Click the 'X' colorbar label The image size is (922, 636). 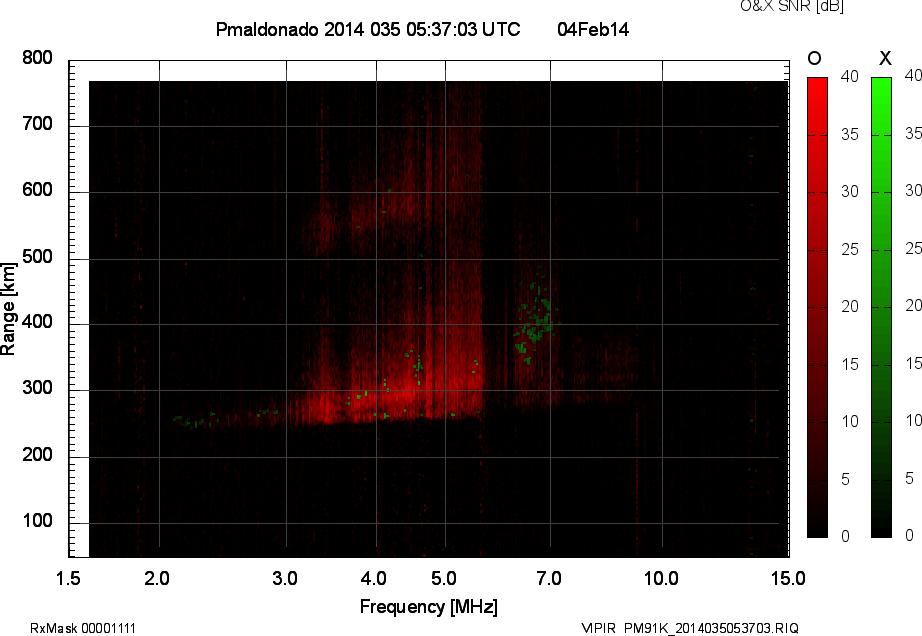tap(885, 58)
